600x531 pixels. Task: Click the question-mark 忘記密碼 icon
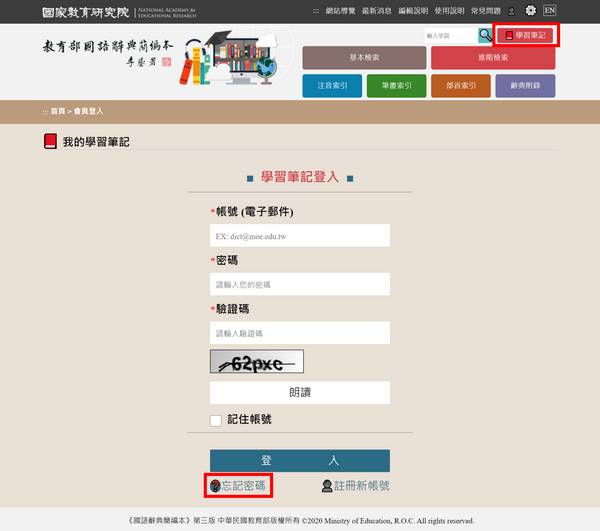click(215, 486)
